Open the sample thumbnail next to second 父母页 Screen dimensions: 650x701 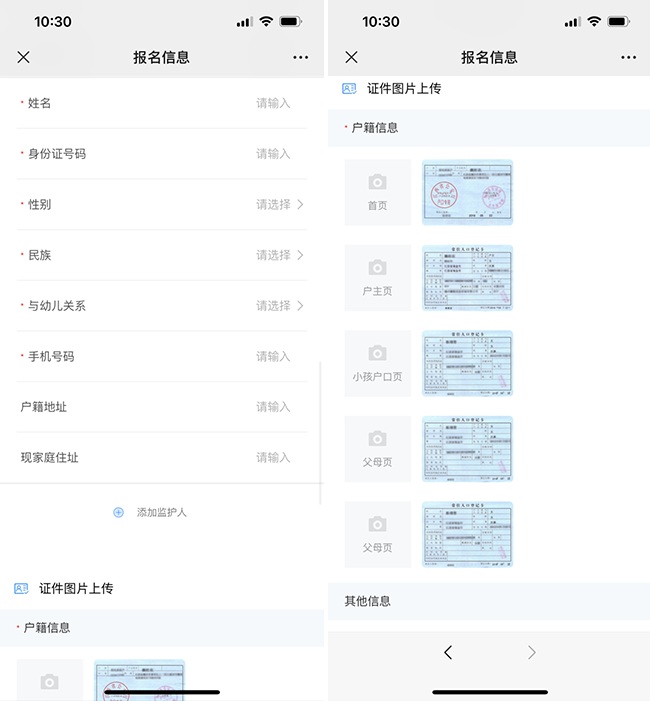(x=468, y=534)
